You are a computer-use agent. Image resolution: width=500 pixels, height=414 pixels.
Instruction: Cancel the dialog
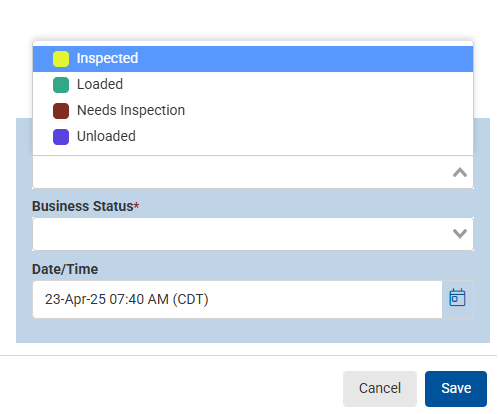380,388
